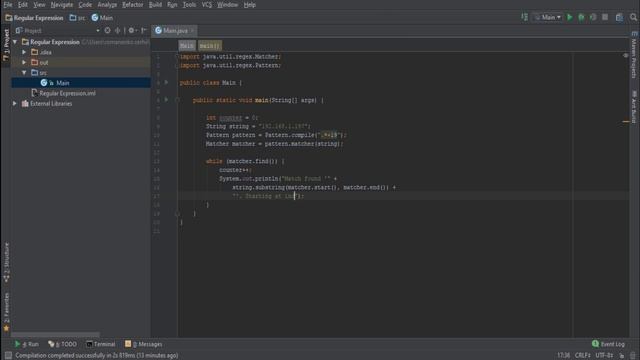
Task: Click Regular Expression navigation bar crumb
Action: [x=34, y=18]
